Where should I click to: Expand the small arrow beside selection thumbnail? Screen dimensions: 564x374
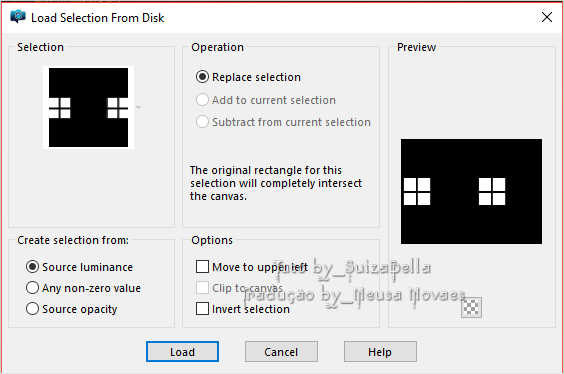point(138,107)
